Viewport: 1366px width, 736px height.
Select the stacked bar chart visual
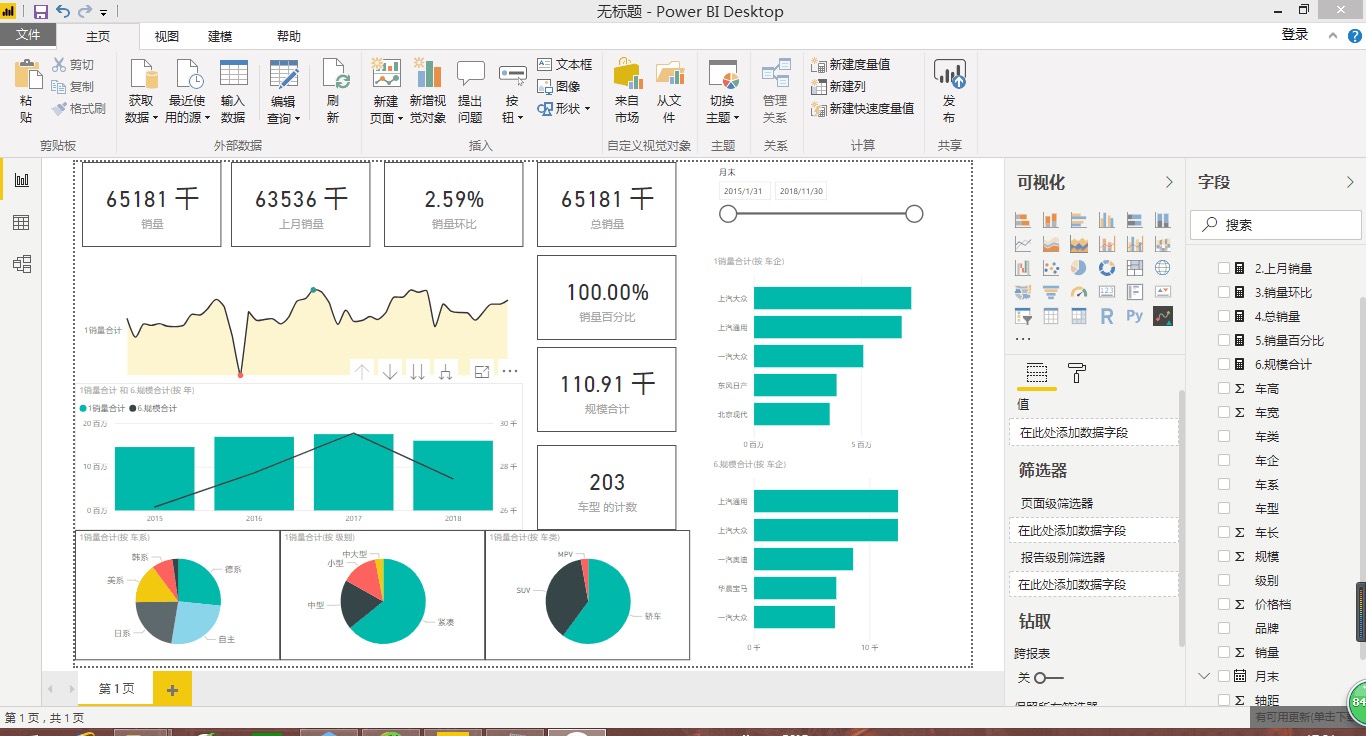1023,220
